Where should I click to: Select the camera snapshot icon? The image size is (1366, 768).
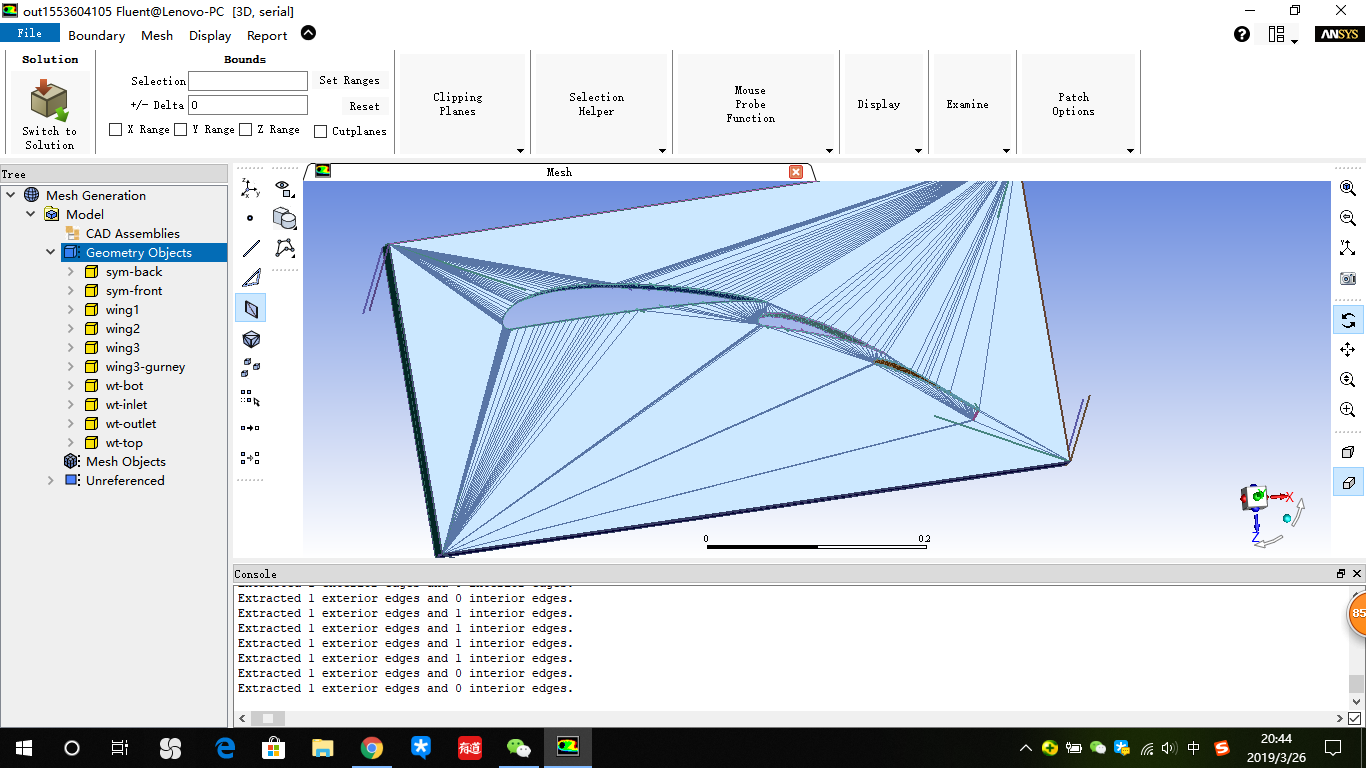click(x=1348, y=278)
